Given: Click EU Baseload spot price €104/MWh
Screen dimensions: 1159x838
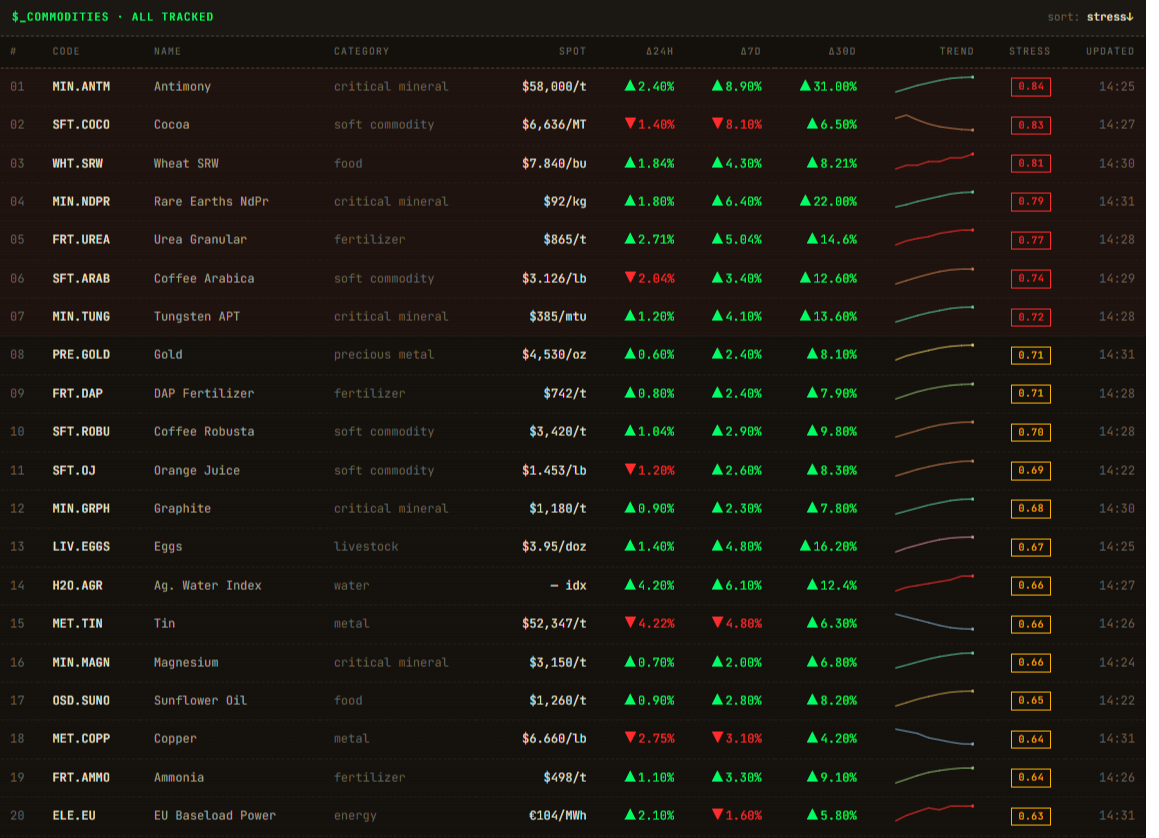Looking at the screenshot, I should pyautogui.click(x=558, y=816).
